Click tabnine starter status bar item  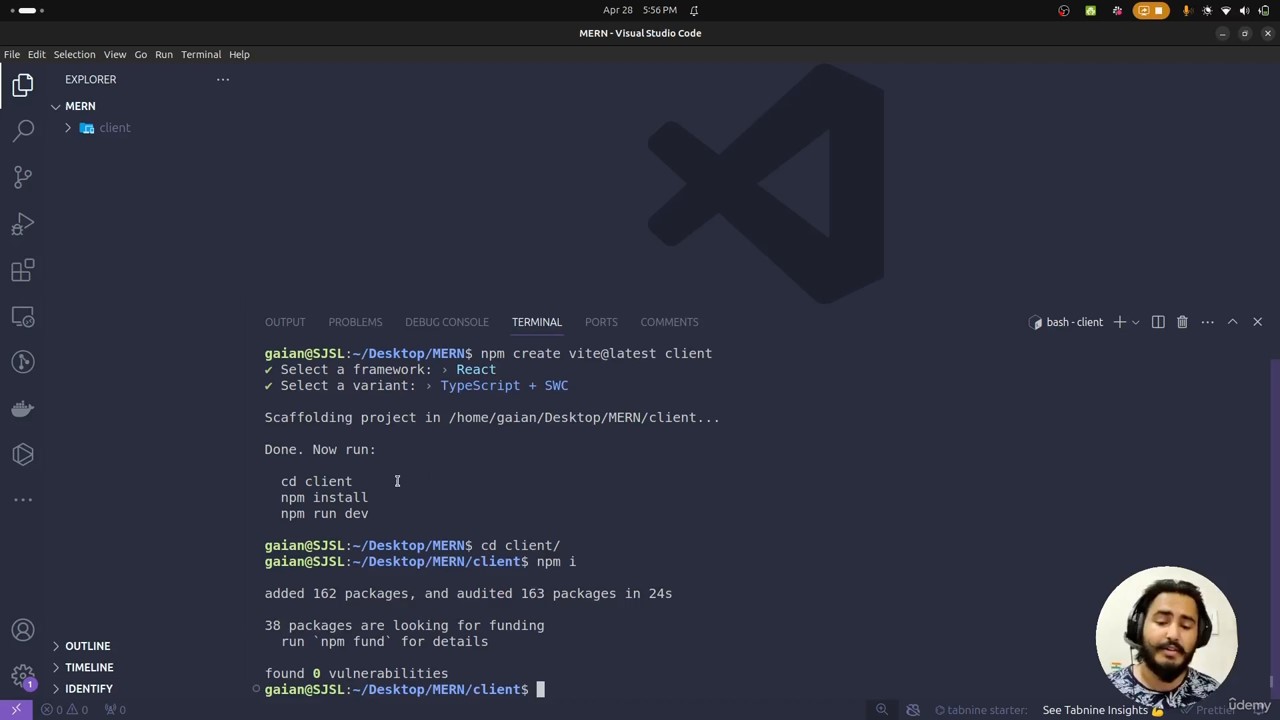(x=980, y=710)
